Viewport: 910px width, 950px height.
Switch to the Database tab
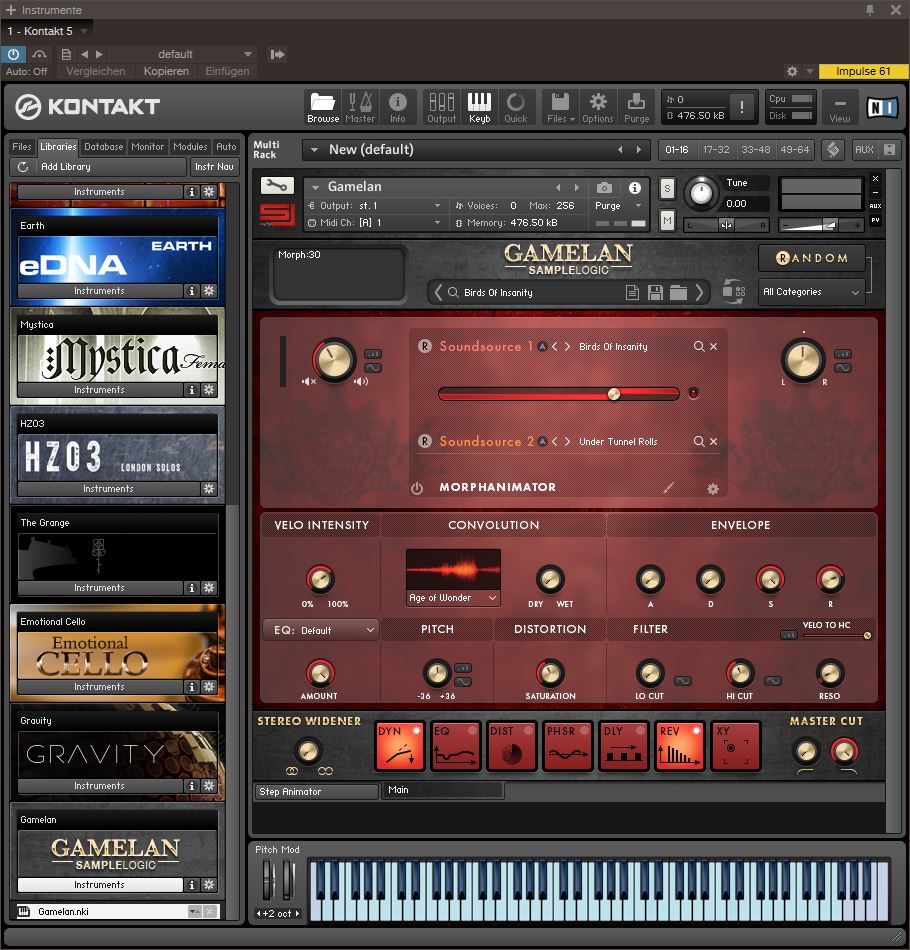[104, 147]
